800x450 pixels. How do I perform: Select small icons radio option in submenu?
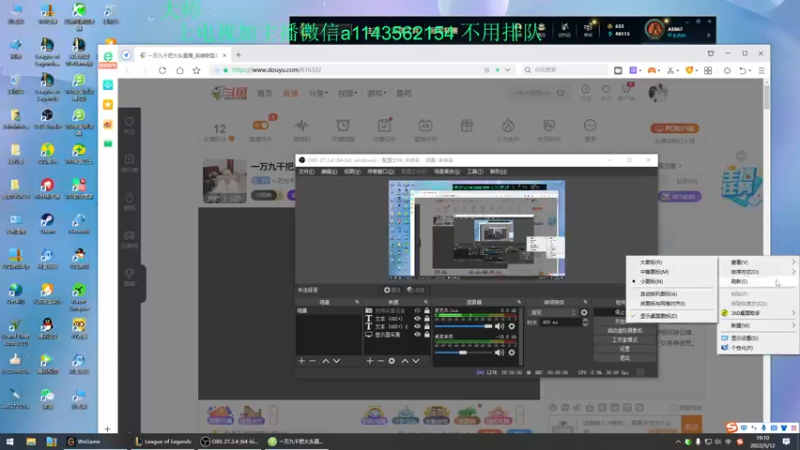pos(671,282)
